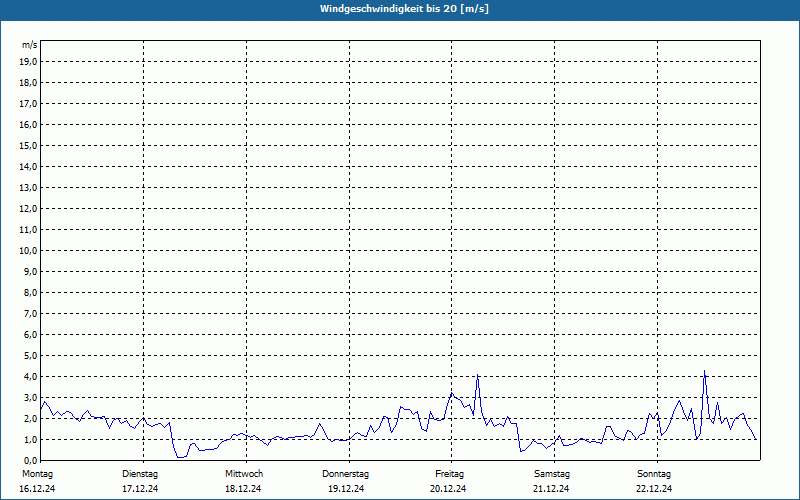This screenshot has width=800, height=500.
Task: Select the 2,0 axis value
Action: pyautogui.click(x=30, y=418)
